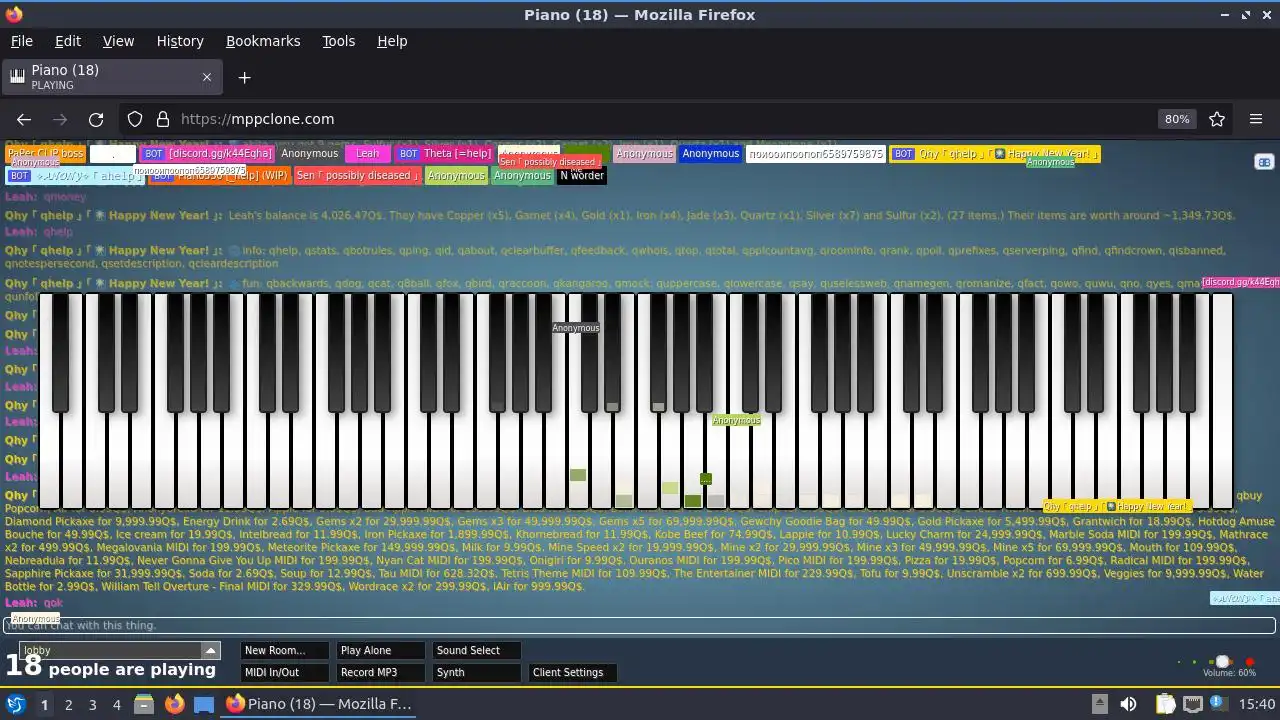The height and width of the screenshot is (720, 1280).
Task: Expand hidden tray items with the up arrow
Action: tap(1099, 704)
